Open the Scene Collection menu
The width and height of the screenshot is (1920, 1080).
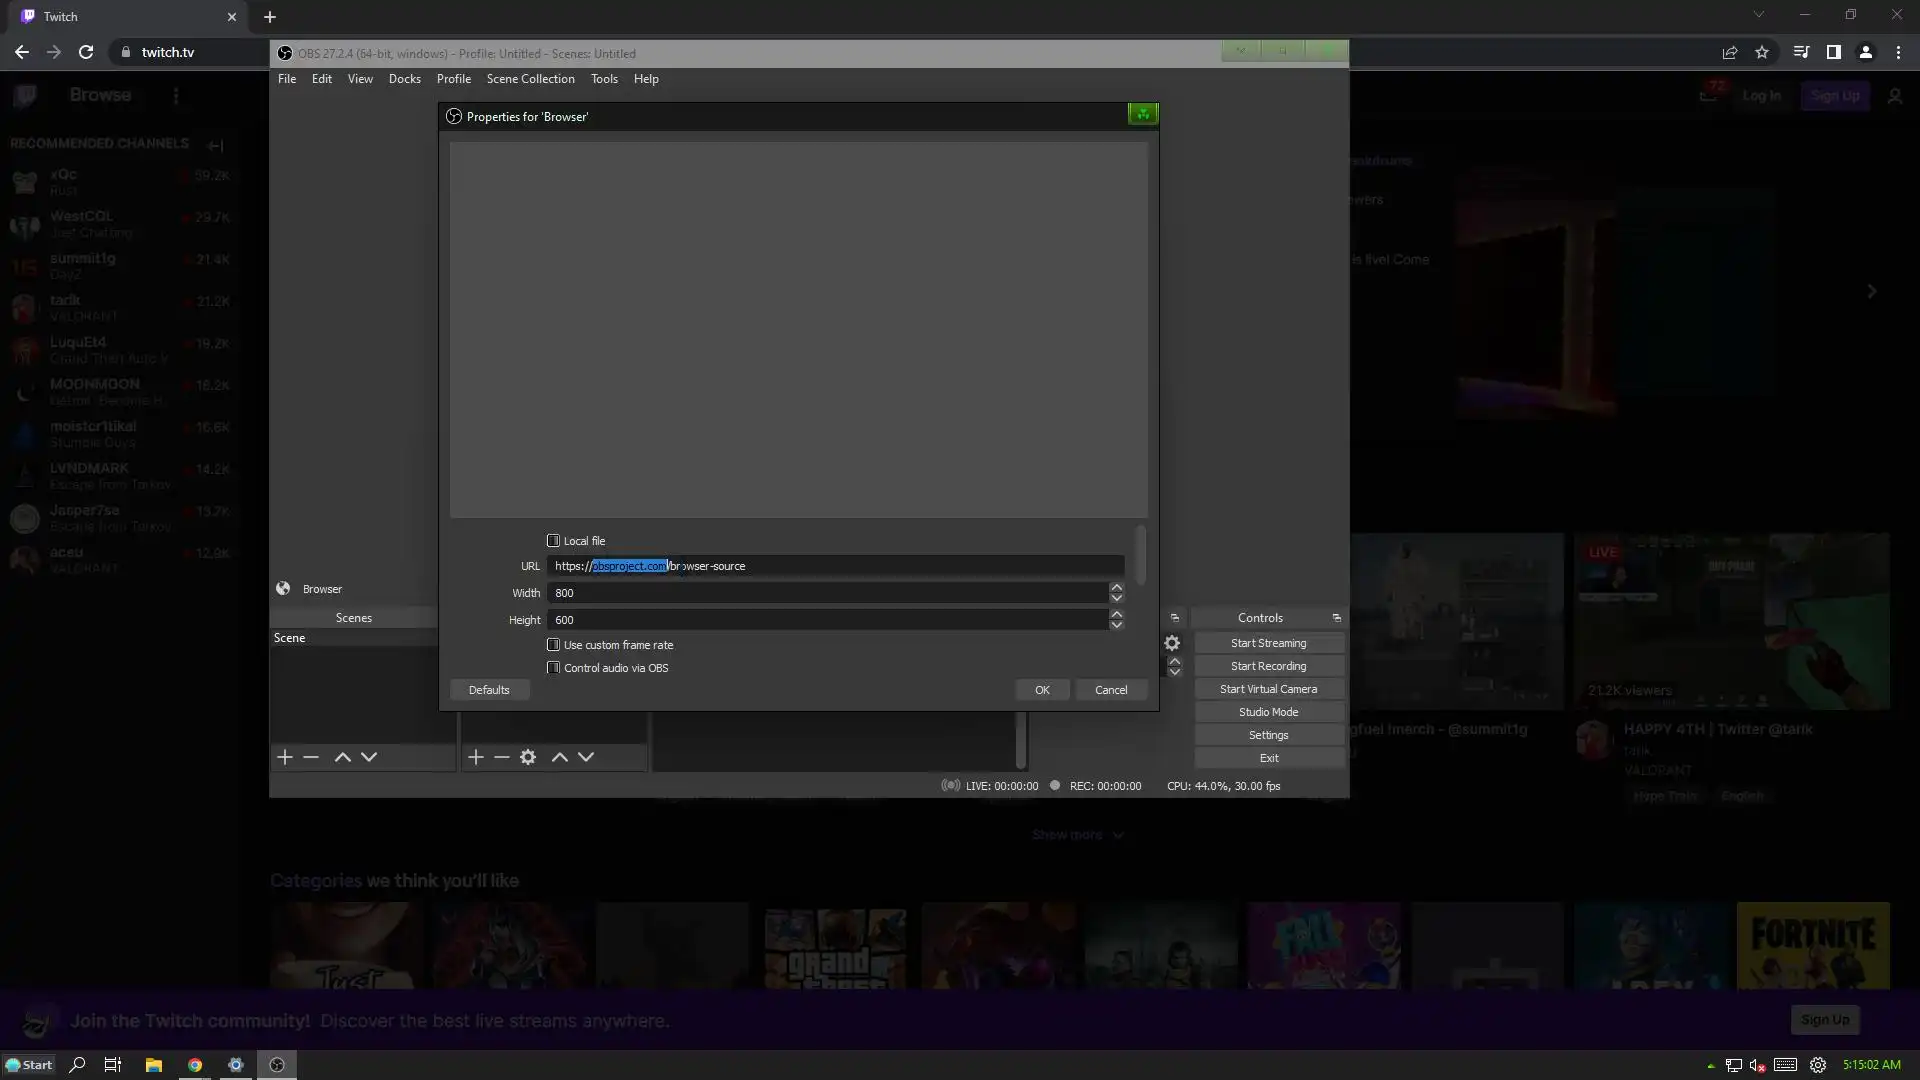tap(530, 79)
